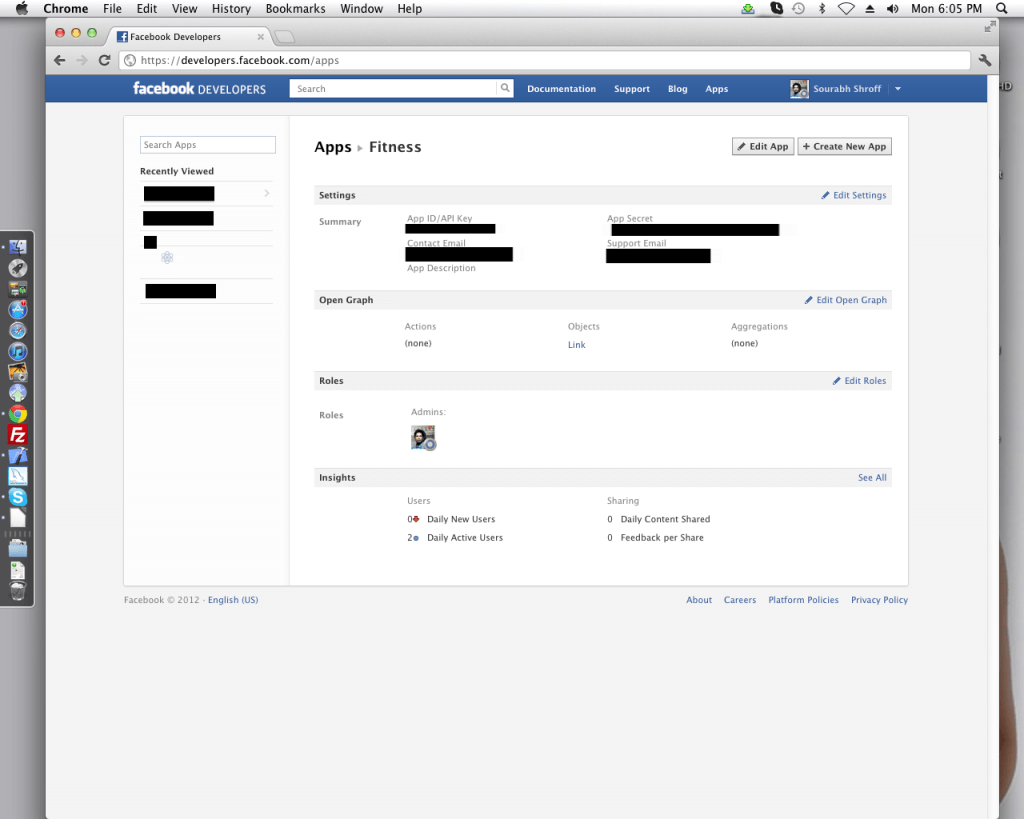
Task: Click the Spotlight search icon in menu bar
Action: (x=1002, y=8)
